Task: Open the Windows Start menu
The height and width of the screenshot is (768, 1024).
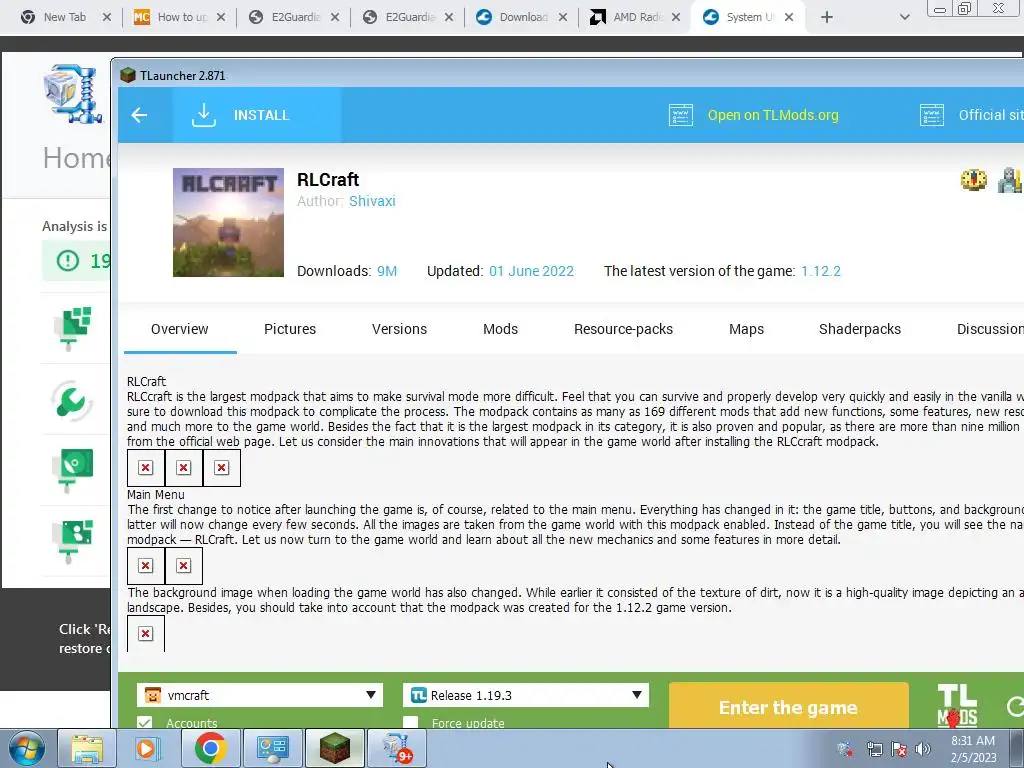Action: (26, 748)
